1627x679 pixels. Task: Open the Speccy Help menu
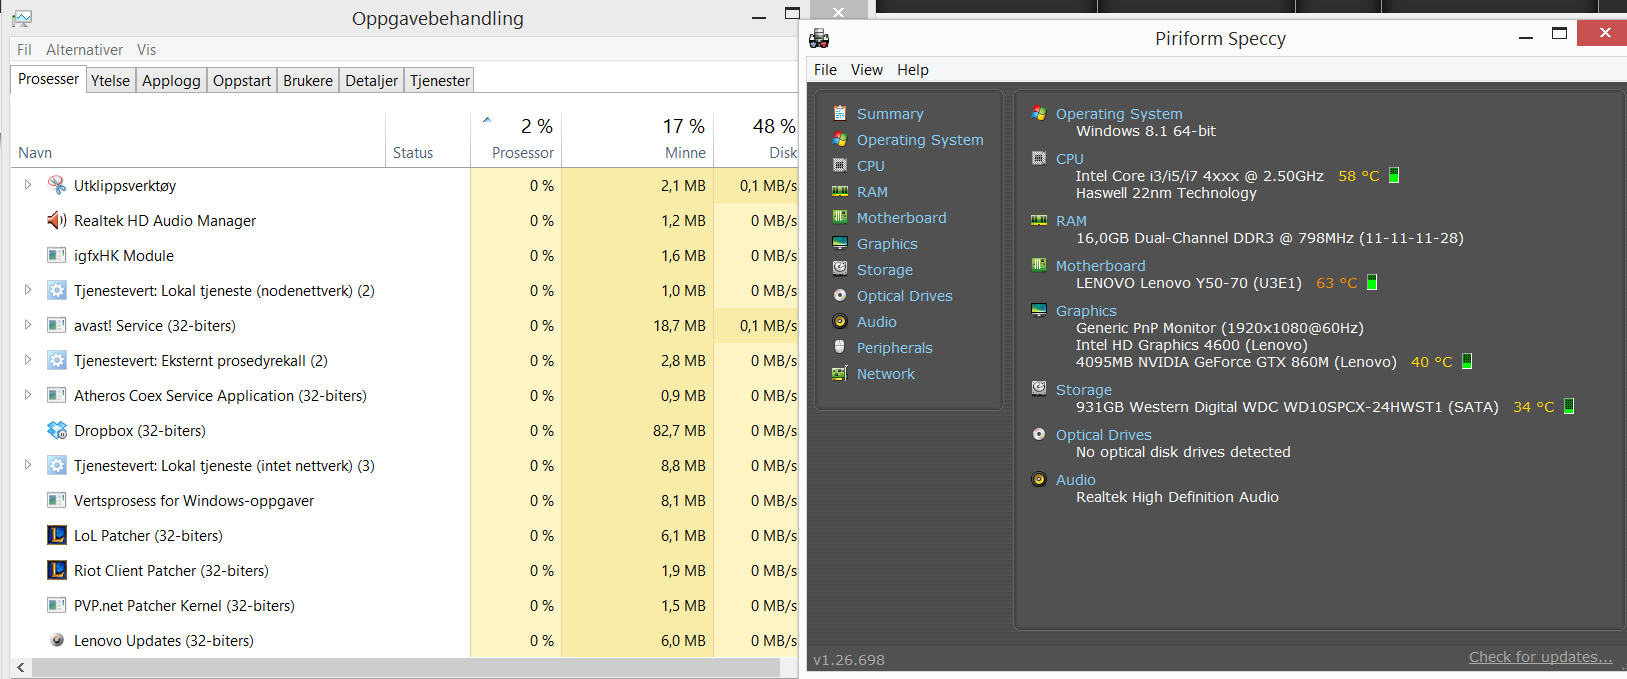pos(913,70)
